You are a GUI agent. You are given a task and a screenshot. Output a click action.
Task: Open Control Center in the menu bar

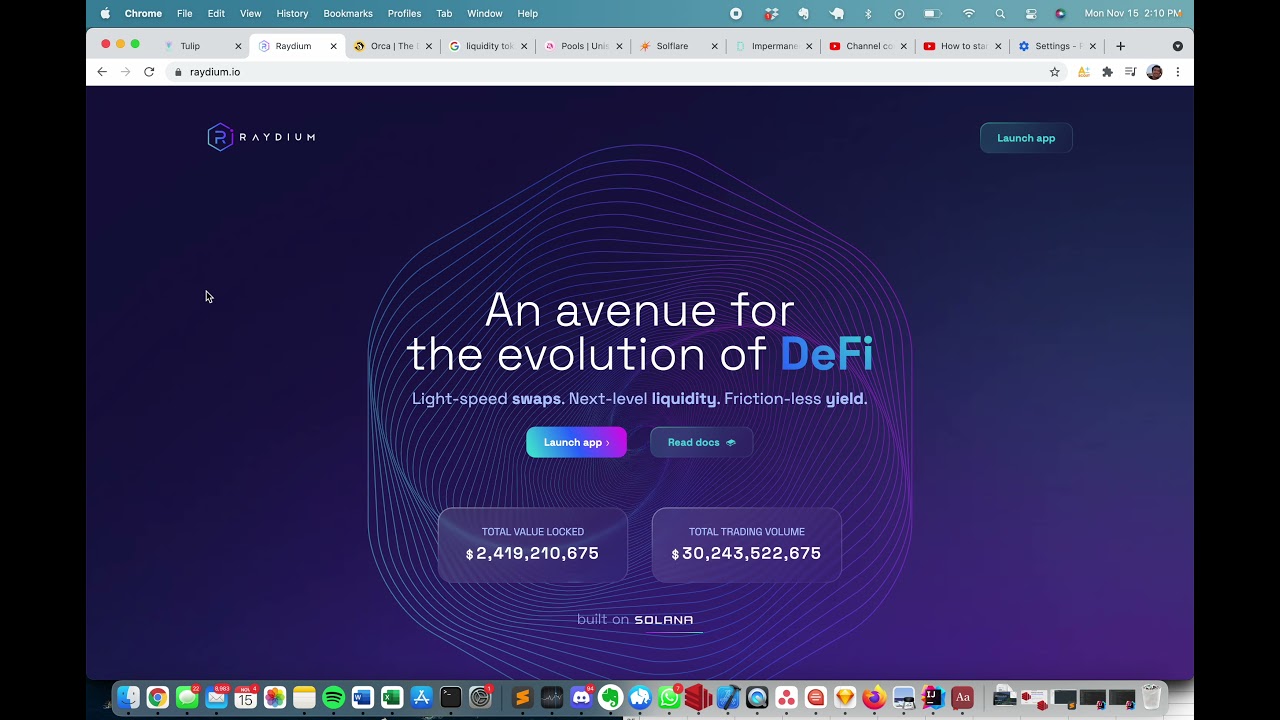click(1031, 13)
